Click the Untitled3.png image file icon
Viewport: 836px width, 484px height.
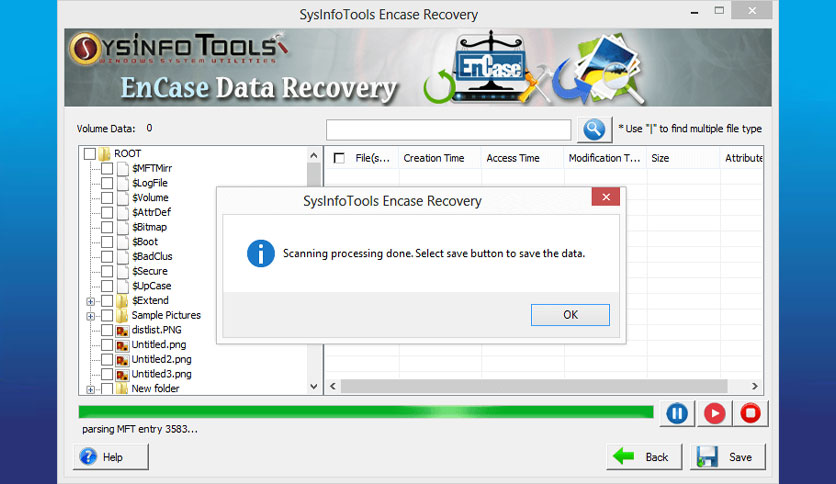[123, 375]
